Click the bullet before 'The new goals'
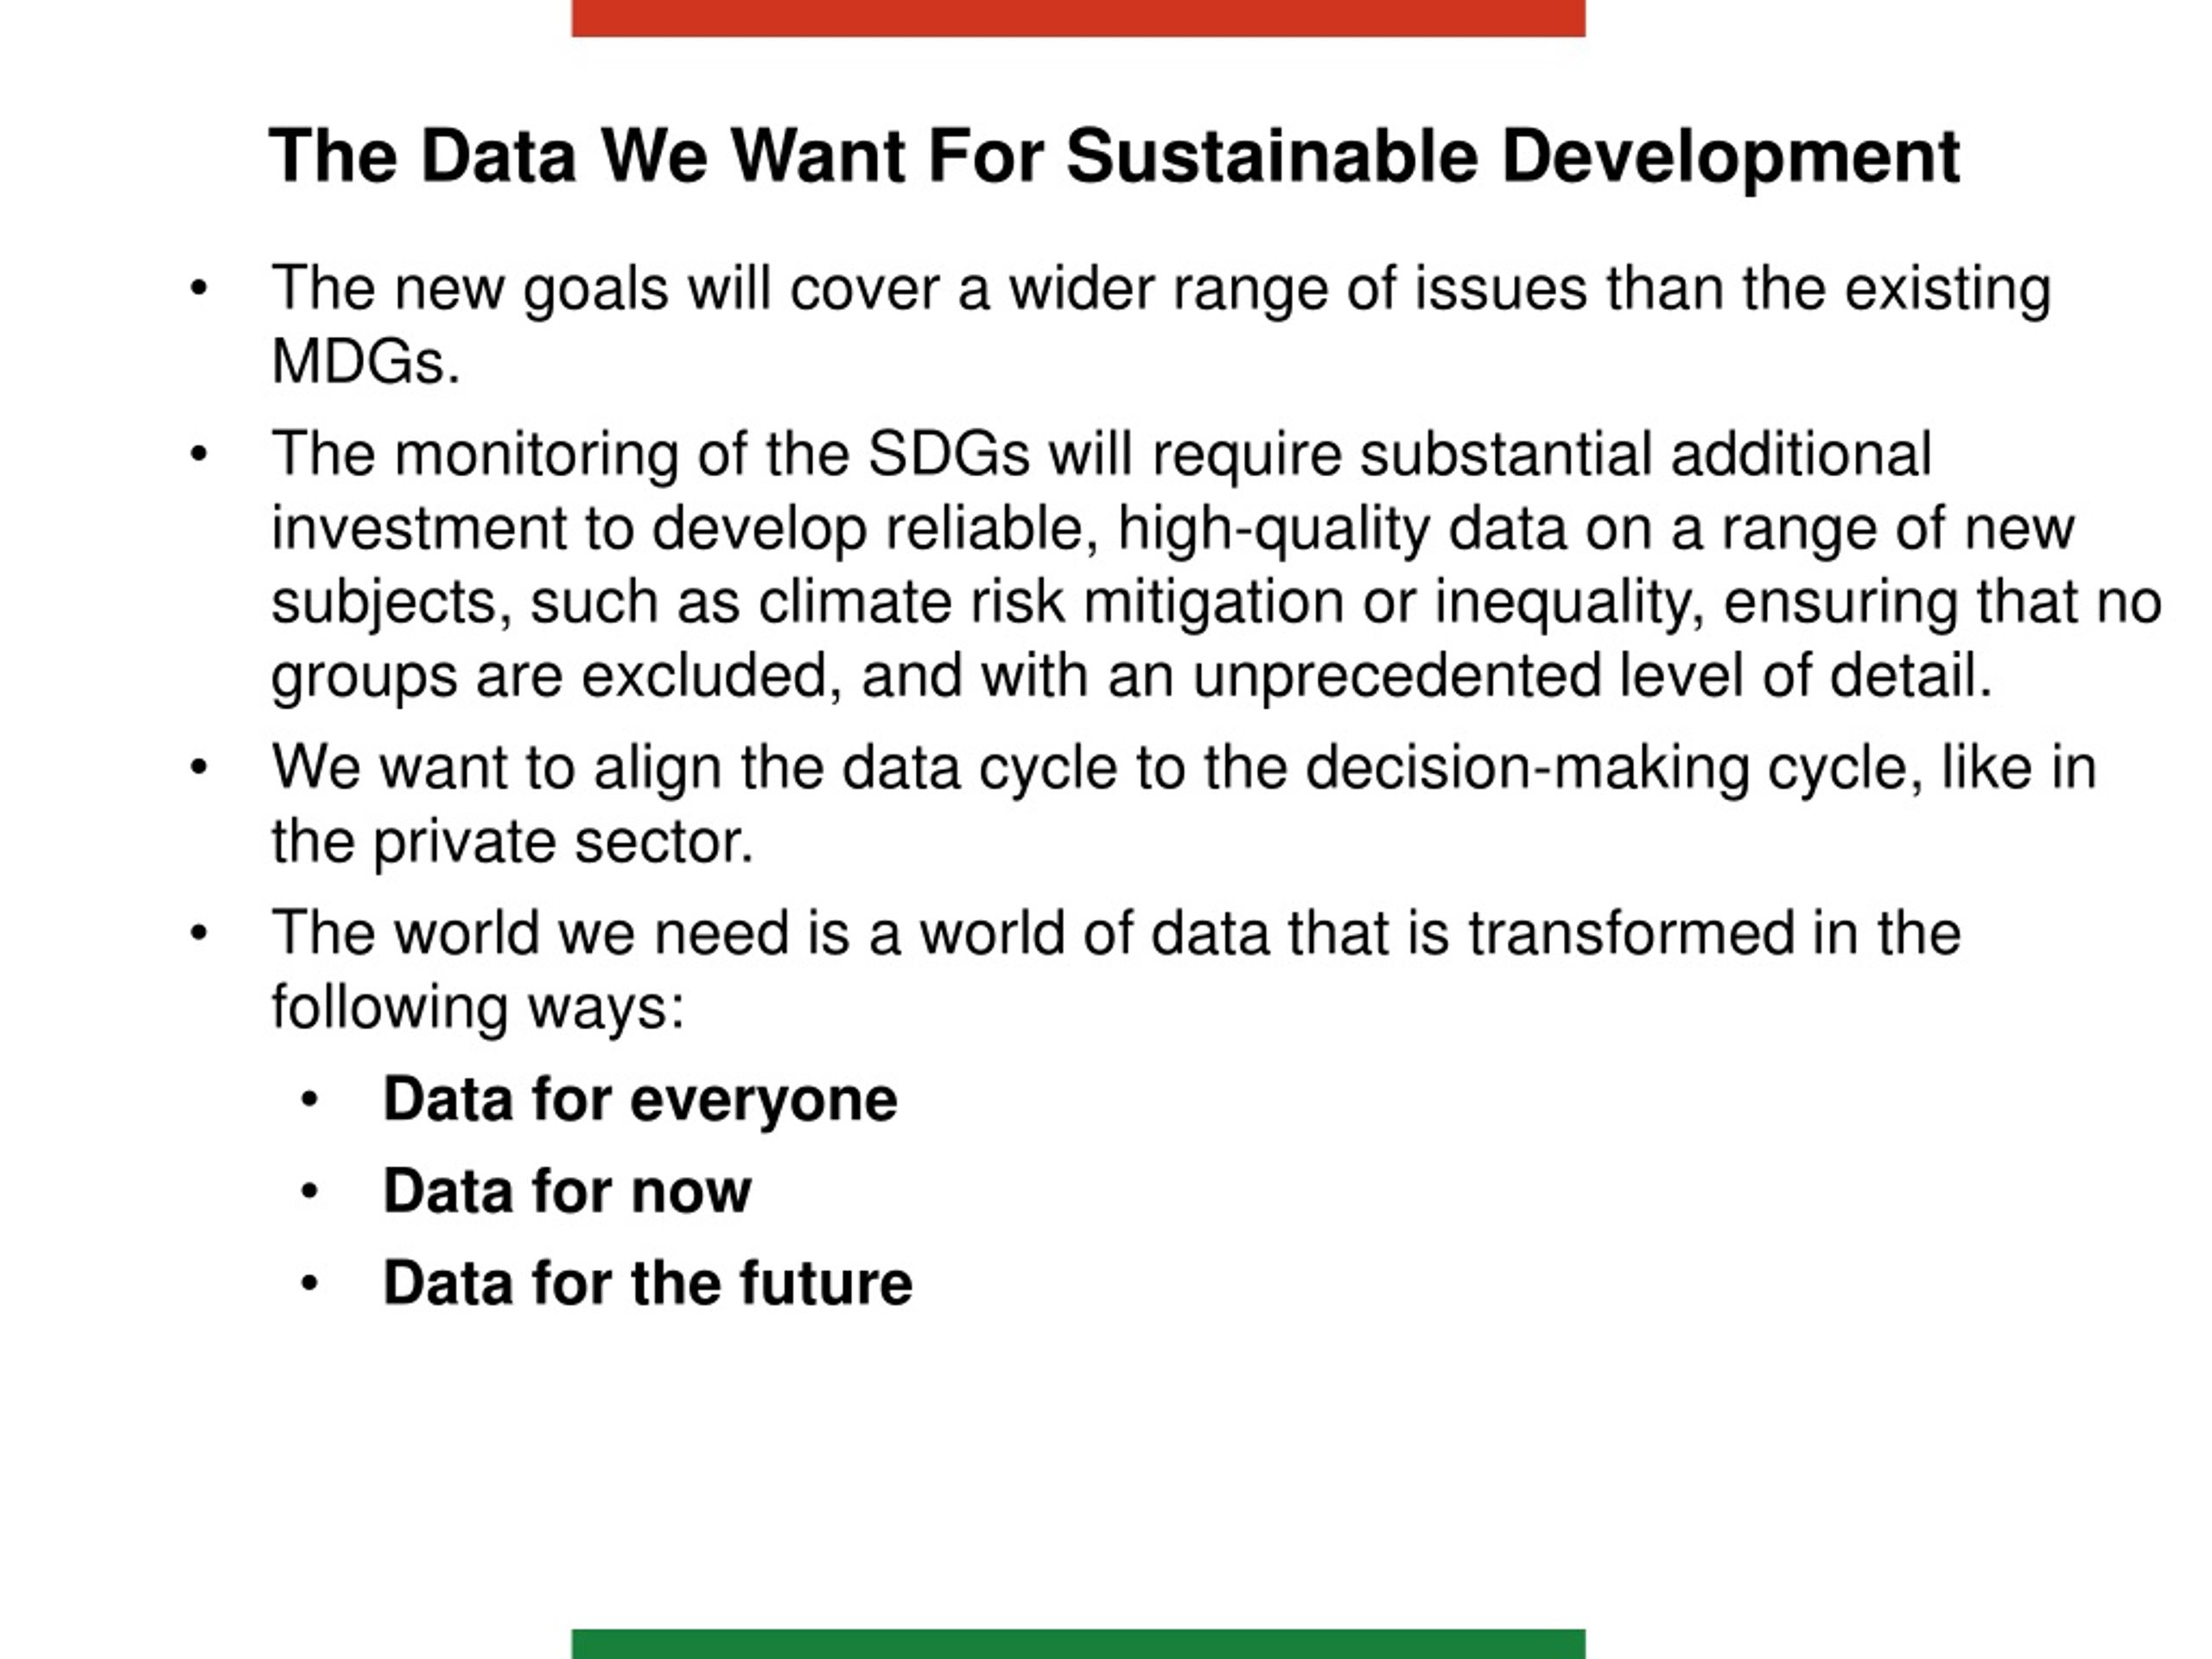Image resolution: width=2212 pixels, height=1659 pixels. tap(198, 288)
